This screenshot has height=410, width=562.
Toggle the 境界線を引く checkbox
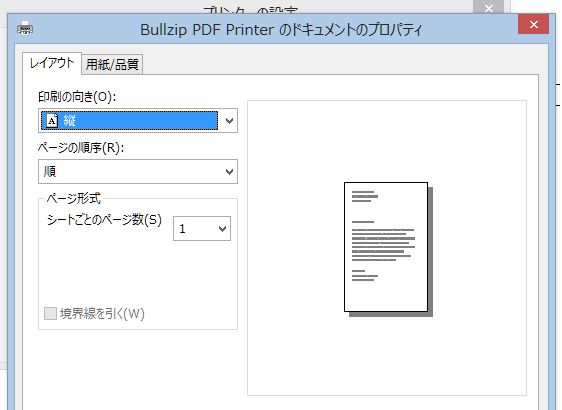[x=50, y=313]
